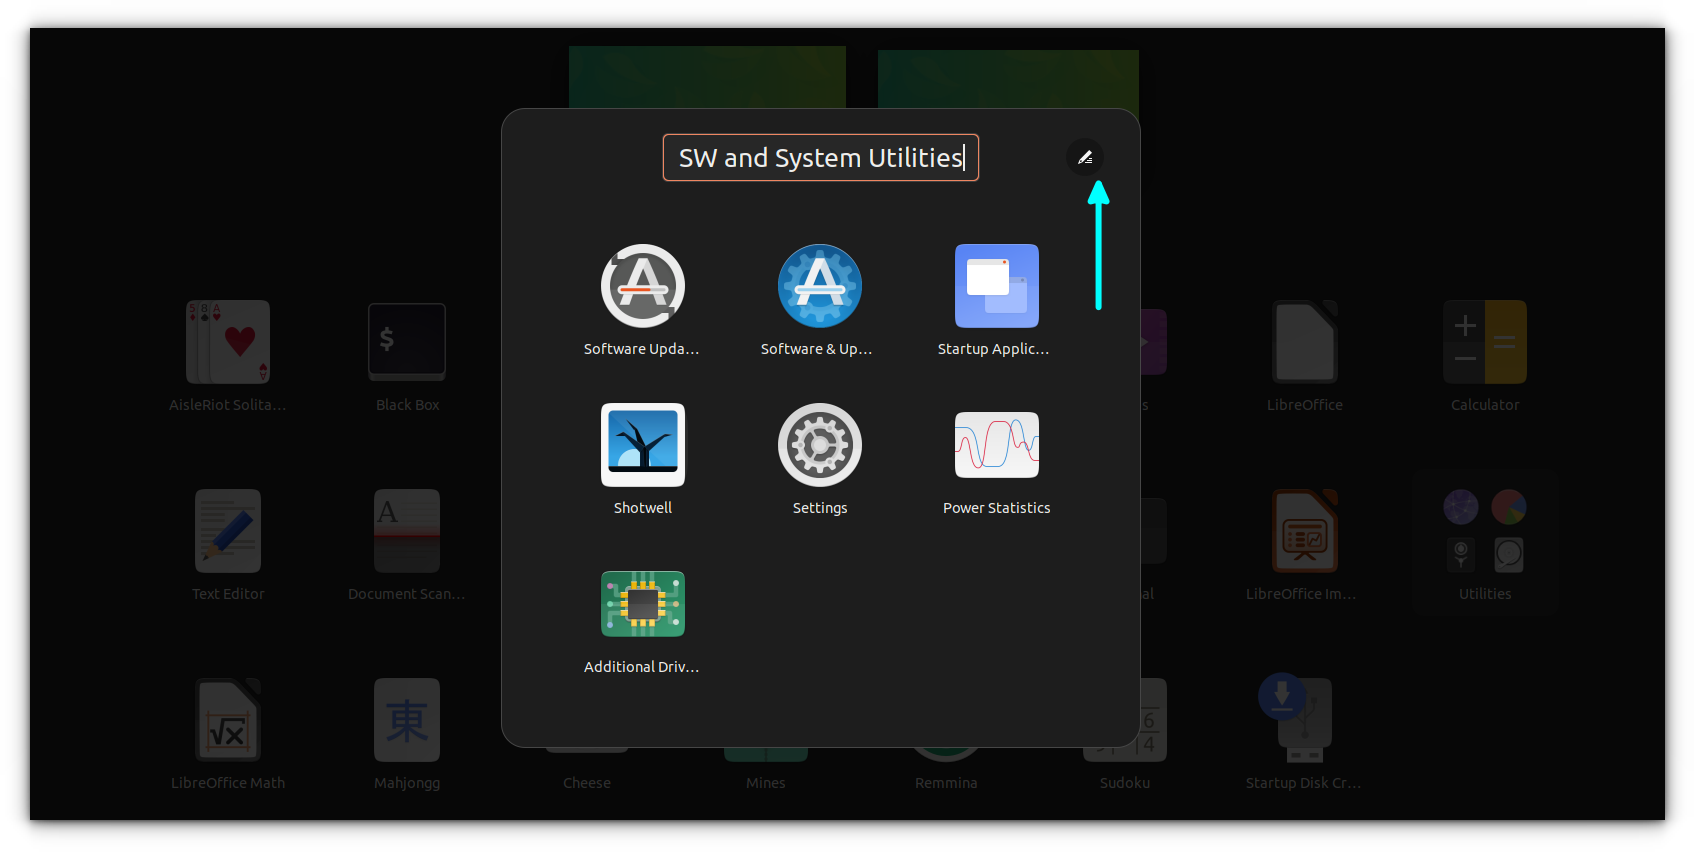Viewport: 1695px width, 852px height.
Task: Open Power Statistics graph icon
Action: [996, 445]
